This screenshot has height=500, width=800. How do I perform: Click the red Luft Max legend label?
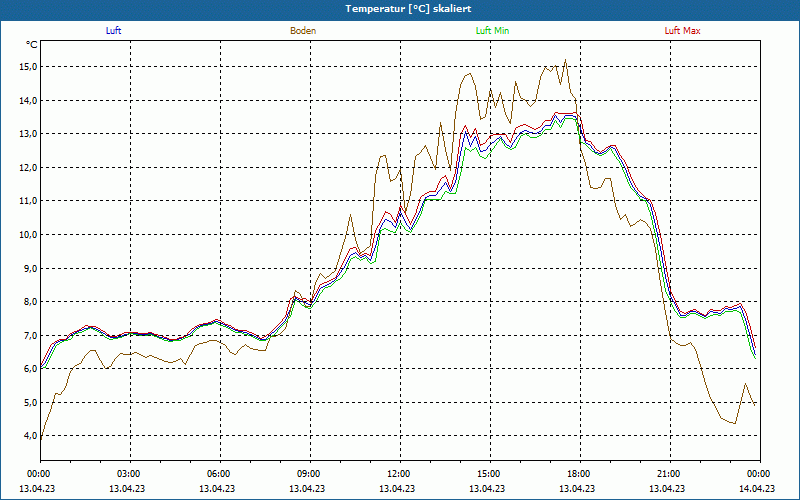tap(682, 31)
